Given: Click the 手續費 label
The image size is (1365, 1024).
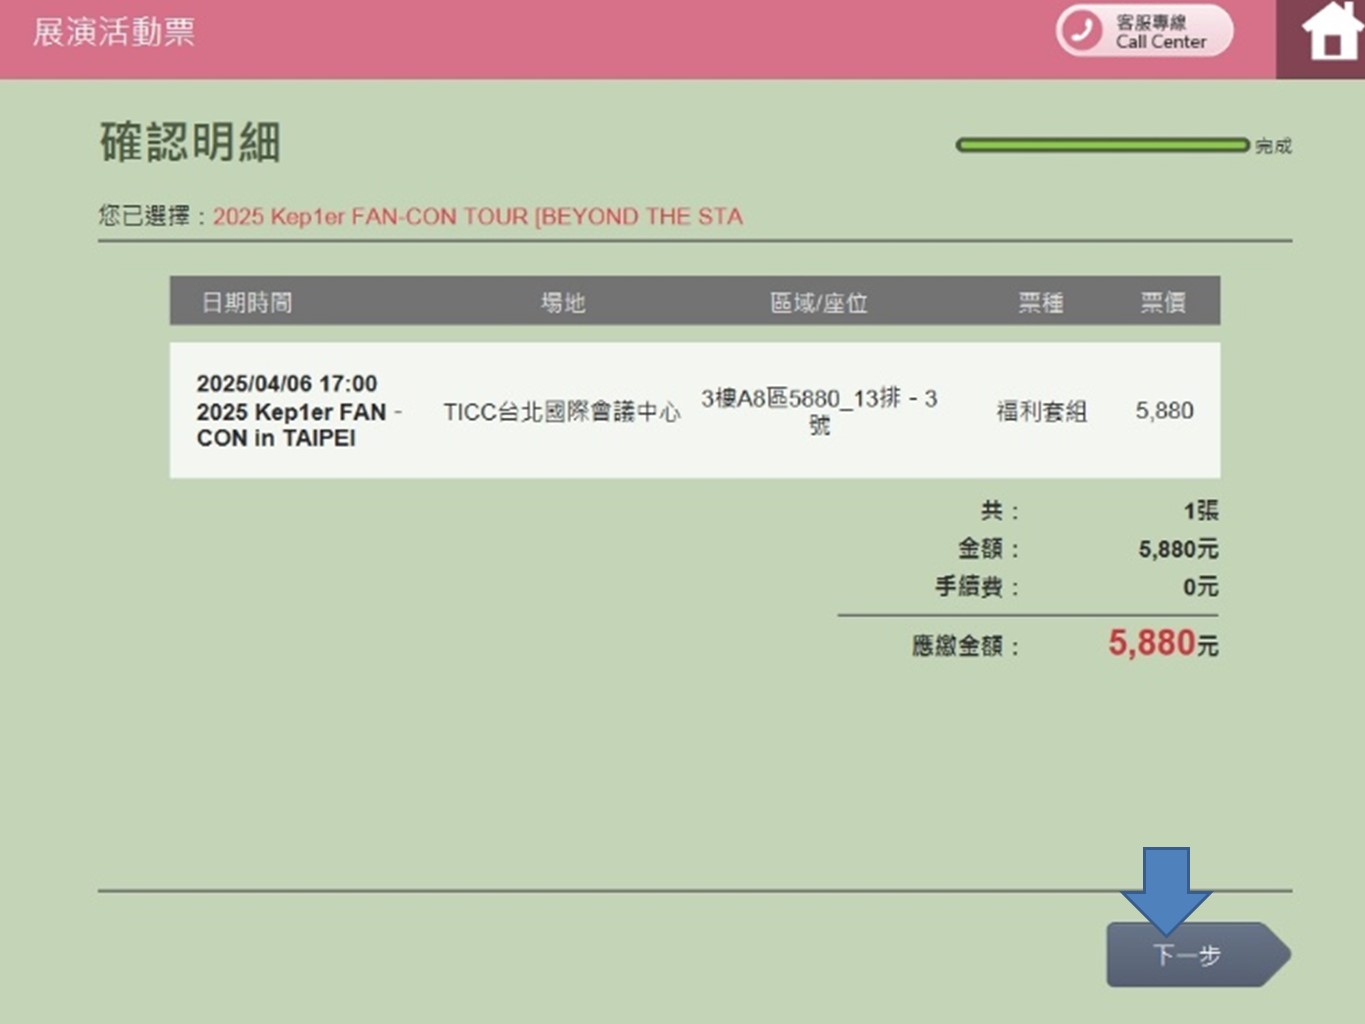Looking at the screenshot, I should point(977,587).
